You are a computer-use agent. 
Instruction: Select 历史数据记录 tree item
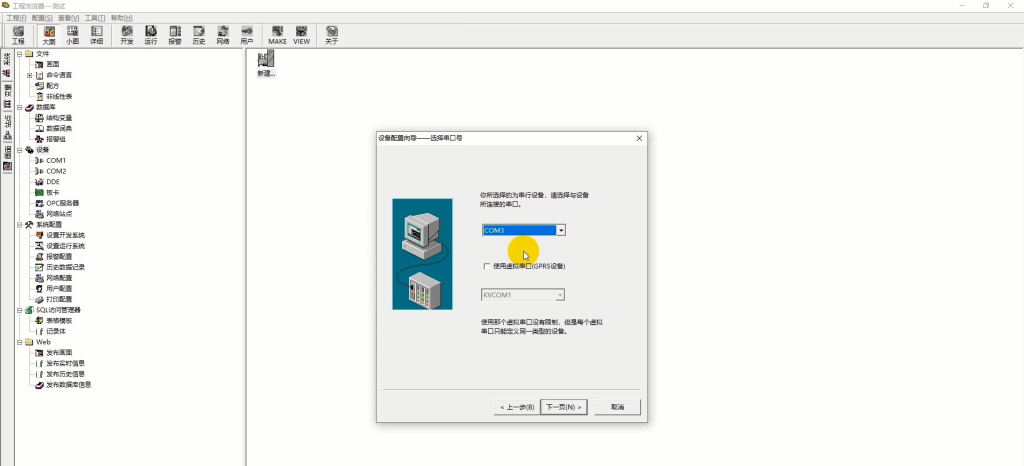(66, 267)
